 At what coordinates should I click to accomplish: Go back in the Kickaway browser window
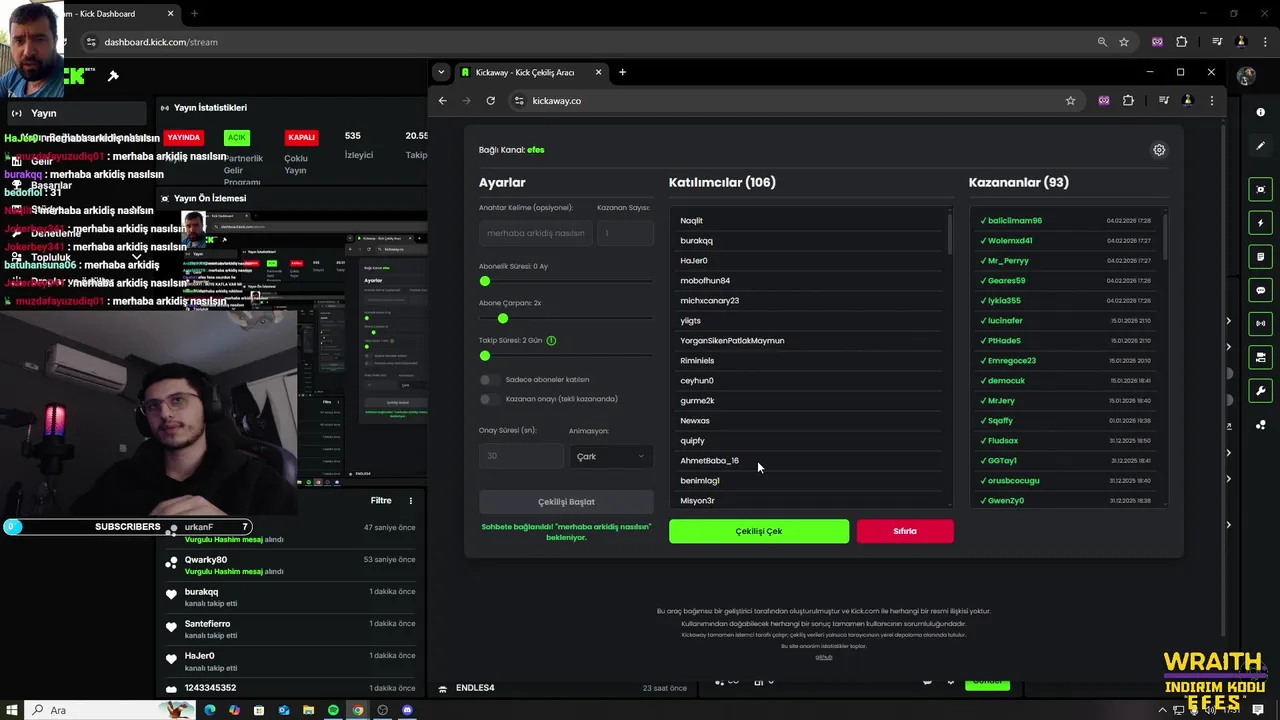(x=443, y=101)
